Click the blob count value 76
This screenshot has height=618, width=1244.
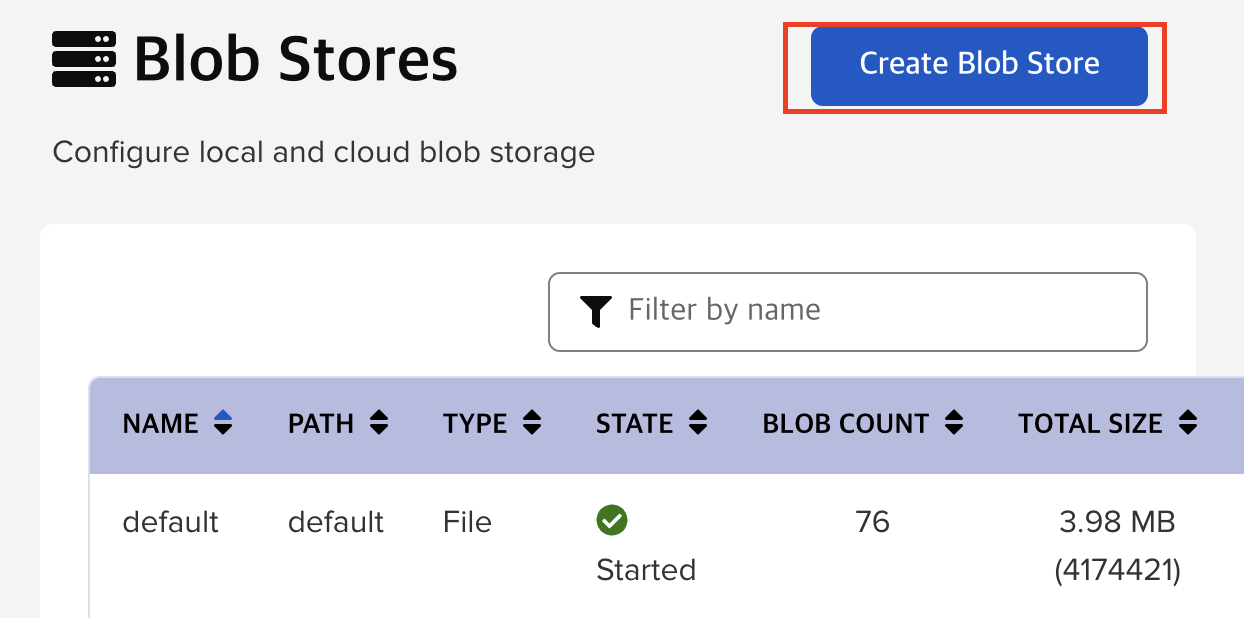873,522
